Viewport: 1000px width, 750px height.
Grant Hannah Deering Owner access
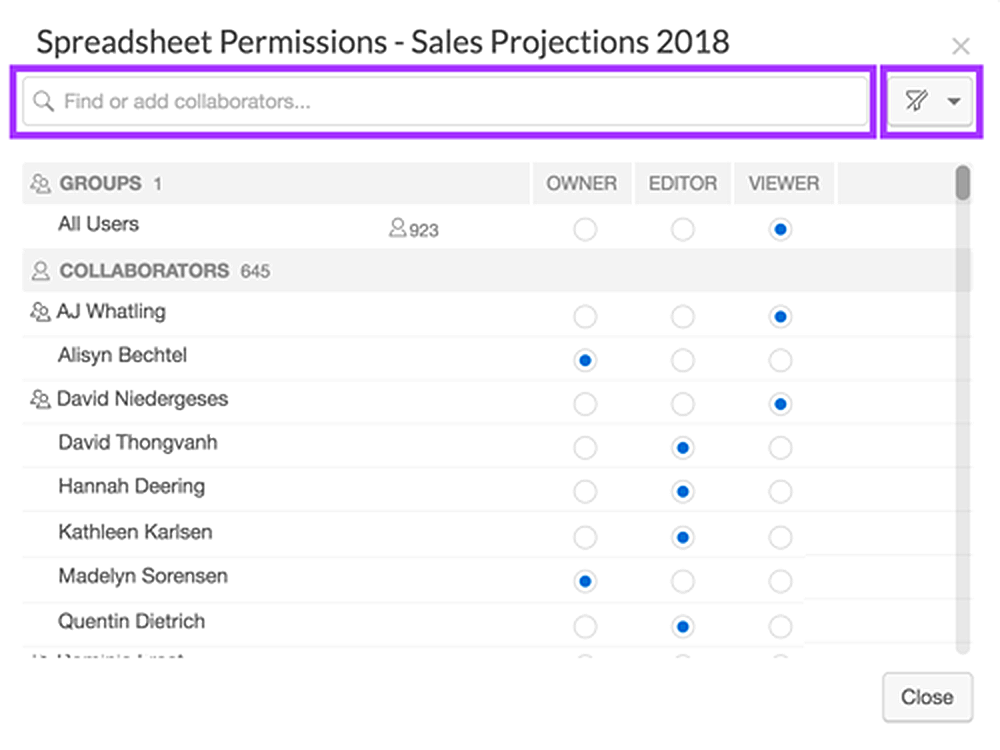point(584,491)
